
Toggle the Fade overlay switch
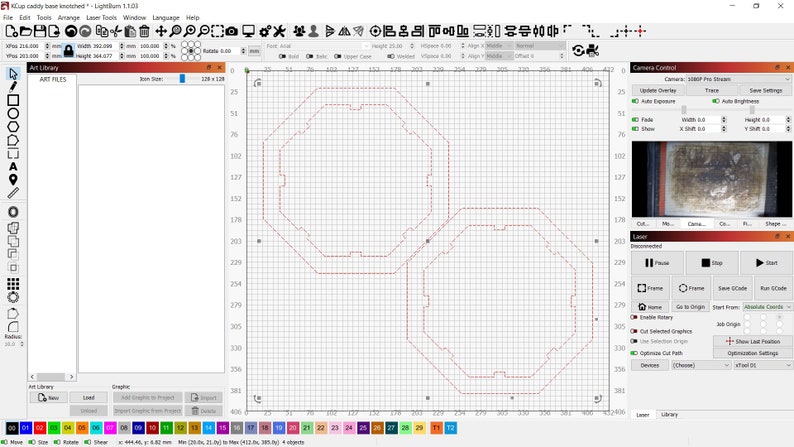(x=635, y=119)
